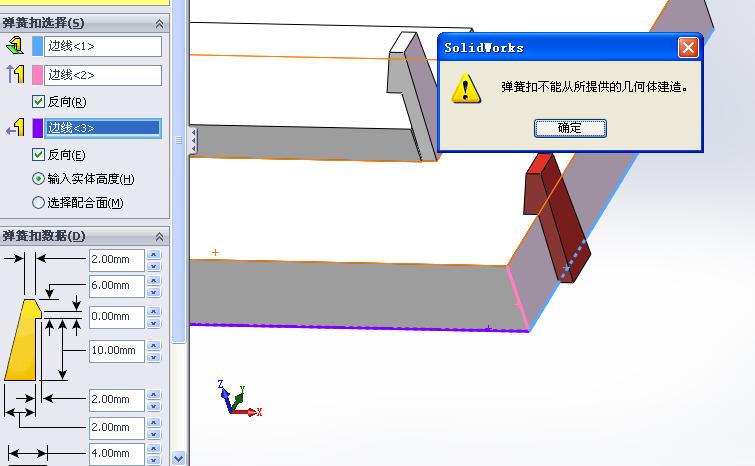Click the blue color swatch next to 边线<1>
This screenshot has height=466, width=755.
[x=38, y=47]
